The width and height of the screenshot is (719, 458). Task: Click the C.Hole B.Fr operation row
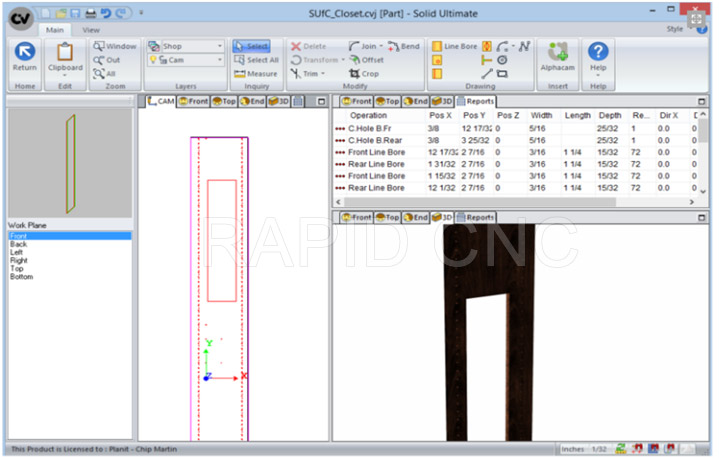pos(517,129)
